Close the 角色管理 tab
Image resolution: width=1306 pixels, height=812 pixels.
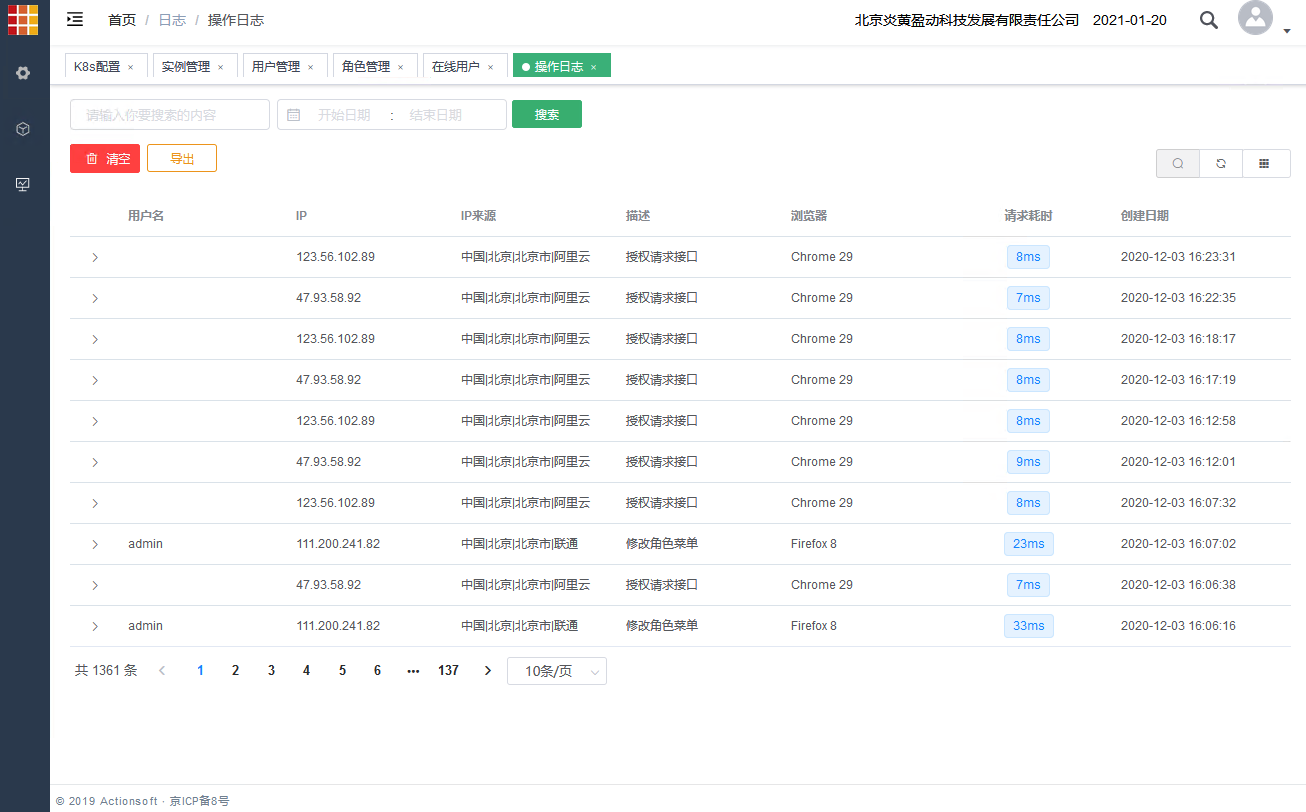point(400,67)
